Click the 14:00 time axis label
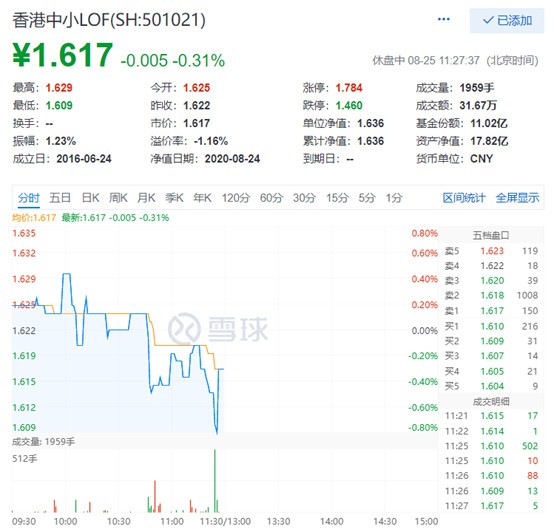The width and height of the screenshot is (554, 532). point(331,521)
